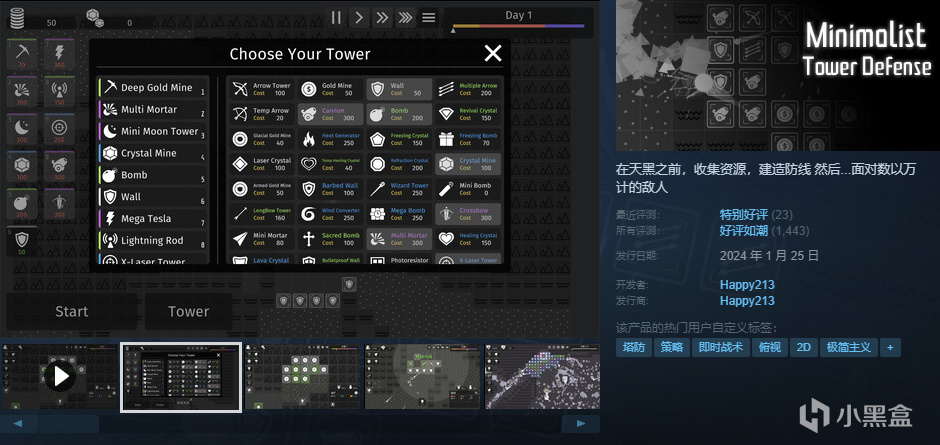Click the 极简主义 tag
Image resolution: width=940 pixels, height=445 pixels.
(849, 347)
